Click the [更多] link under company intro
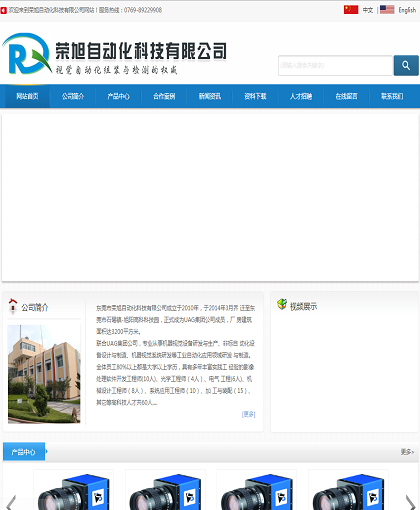This screenshot has width=420, height=510. (248, 414)
